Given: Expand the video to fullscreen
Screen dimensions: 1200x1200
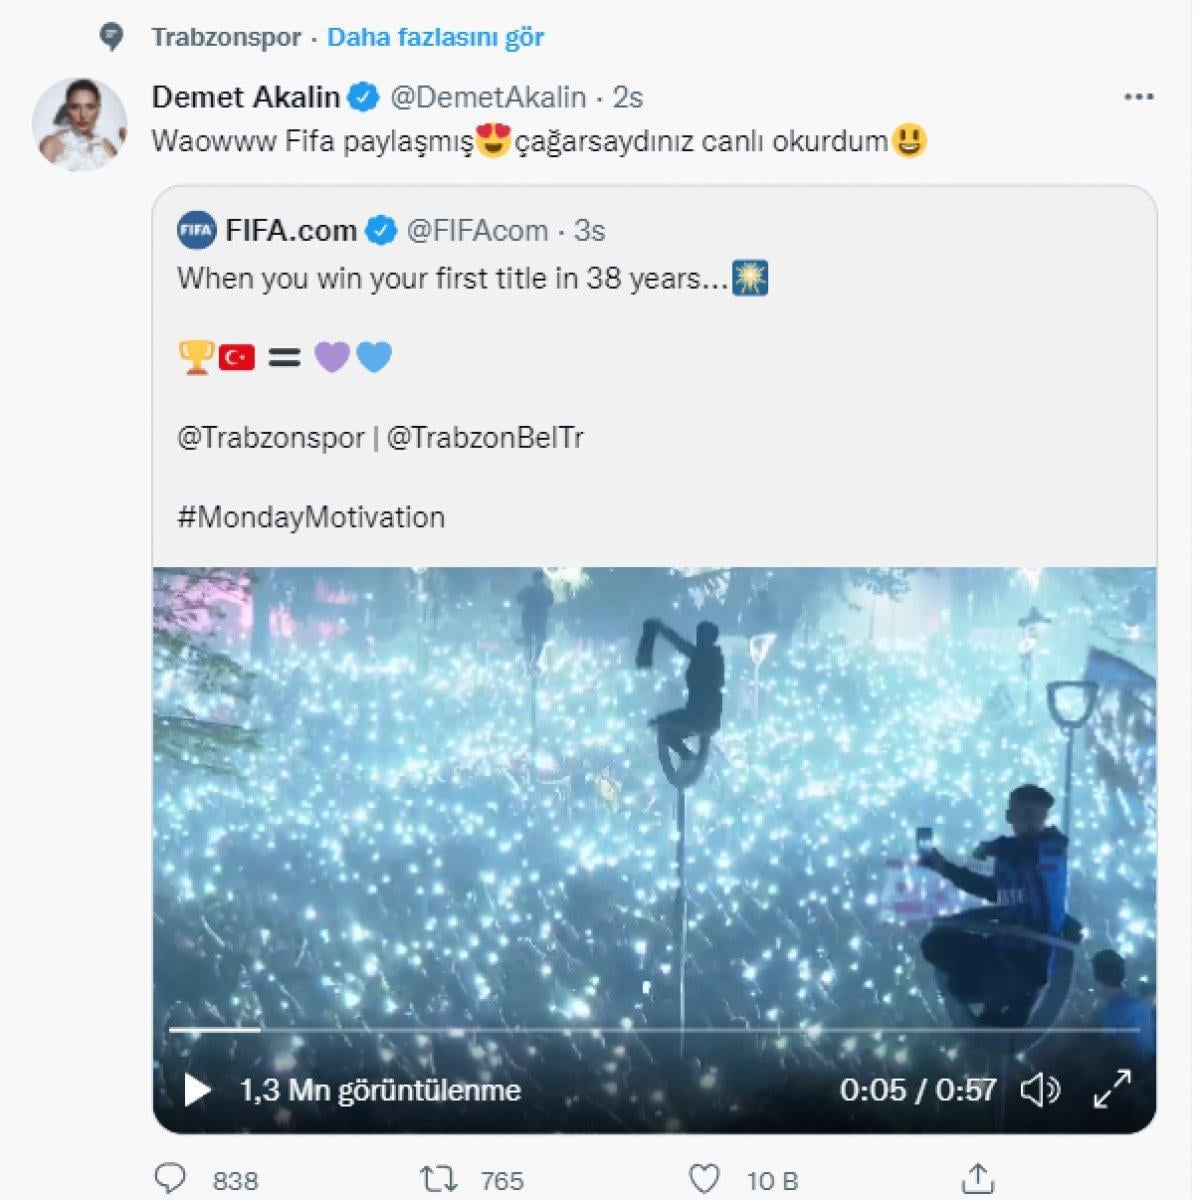Looking at the screenshot, I should [x=1116, y=1092].
